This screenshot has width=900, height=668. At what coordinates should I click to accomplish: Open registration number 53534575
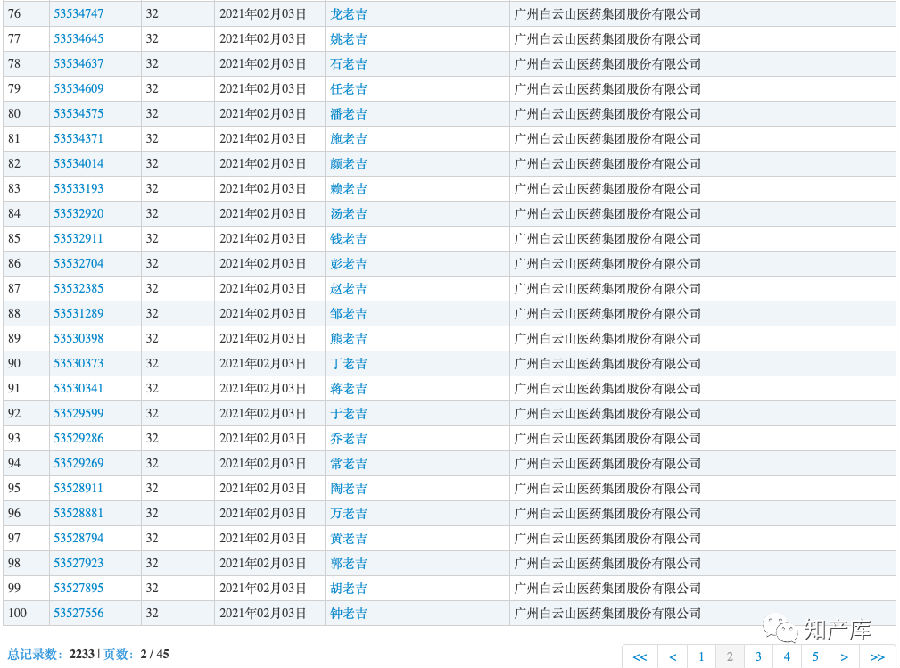click(x=78, y=114)
